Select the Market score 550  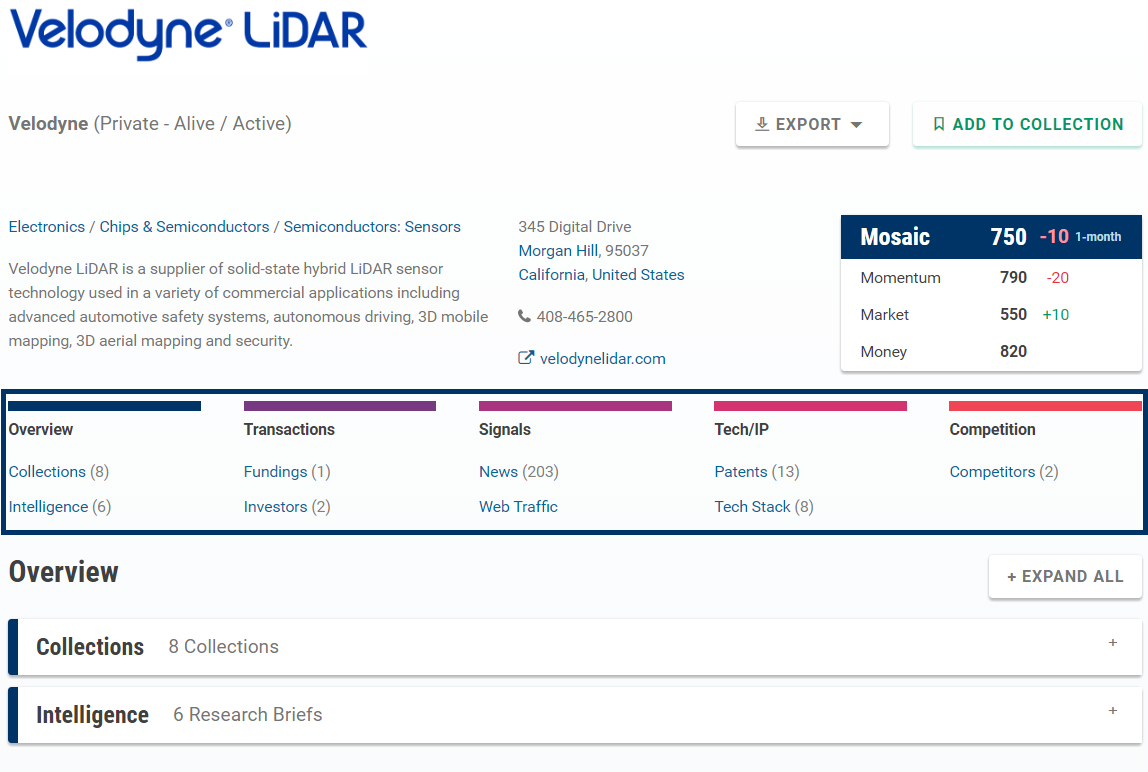1013,315
